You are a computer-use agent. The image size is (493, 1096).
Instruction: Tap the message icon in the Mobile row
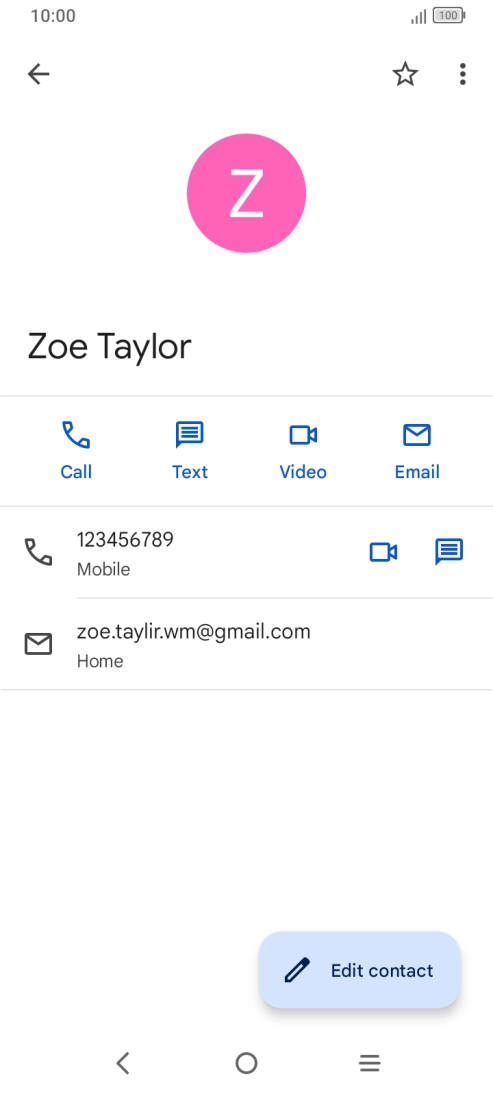[x=449, y=552]
